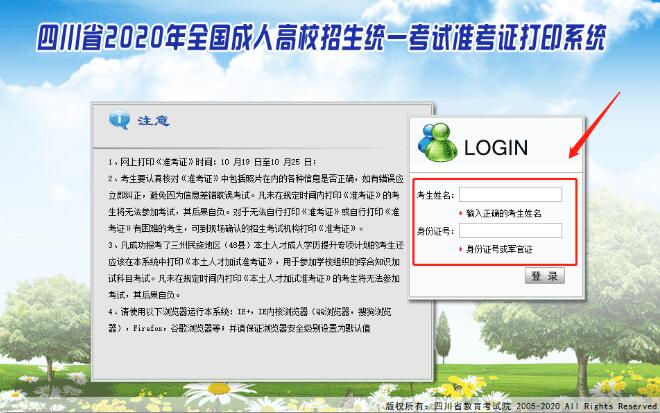Click the green users icon beside LOGIN

pos(438,142)
